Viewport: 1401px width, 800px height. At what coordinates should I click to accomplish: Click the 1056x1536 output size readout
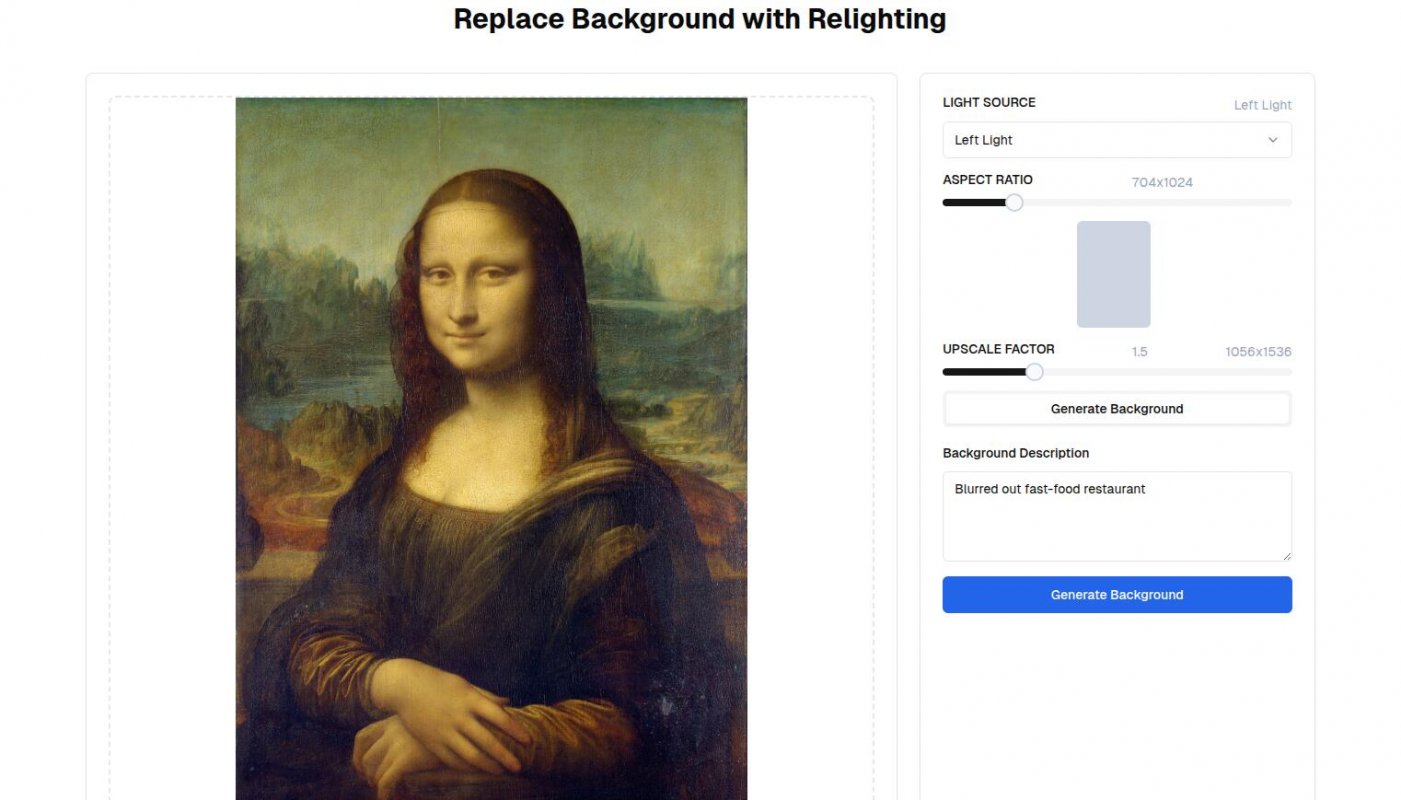[x=1258, y=352]
